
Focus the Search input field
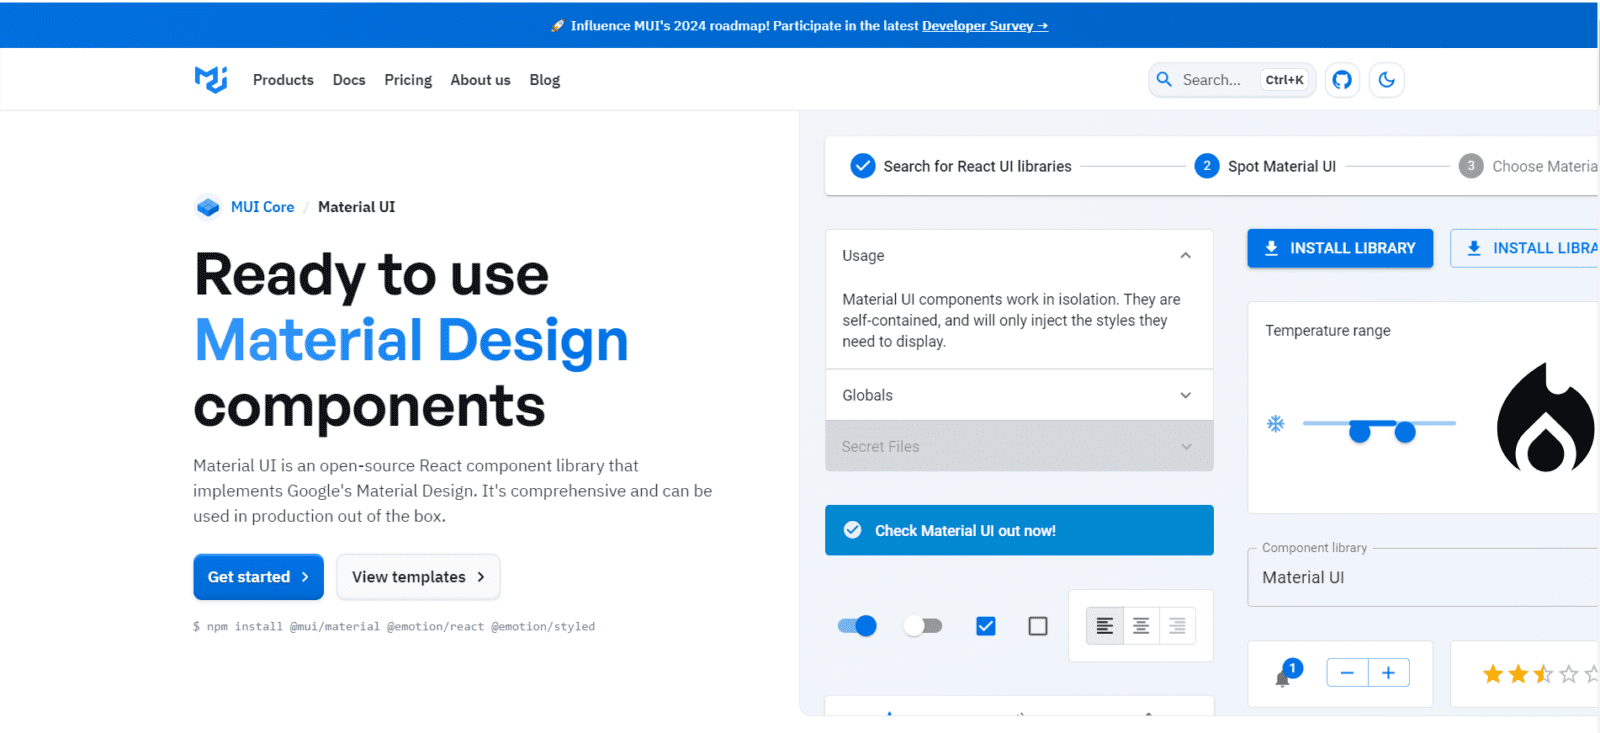coord(1231,80)
